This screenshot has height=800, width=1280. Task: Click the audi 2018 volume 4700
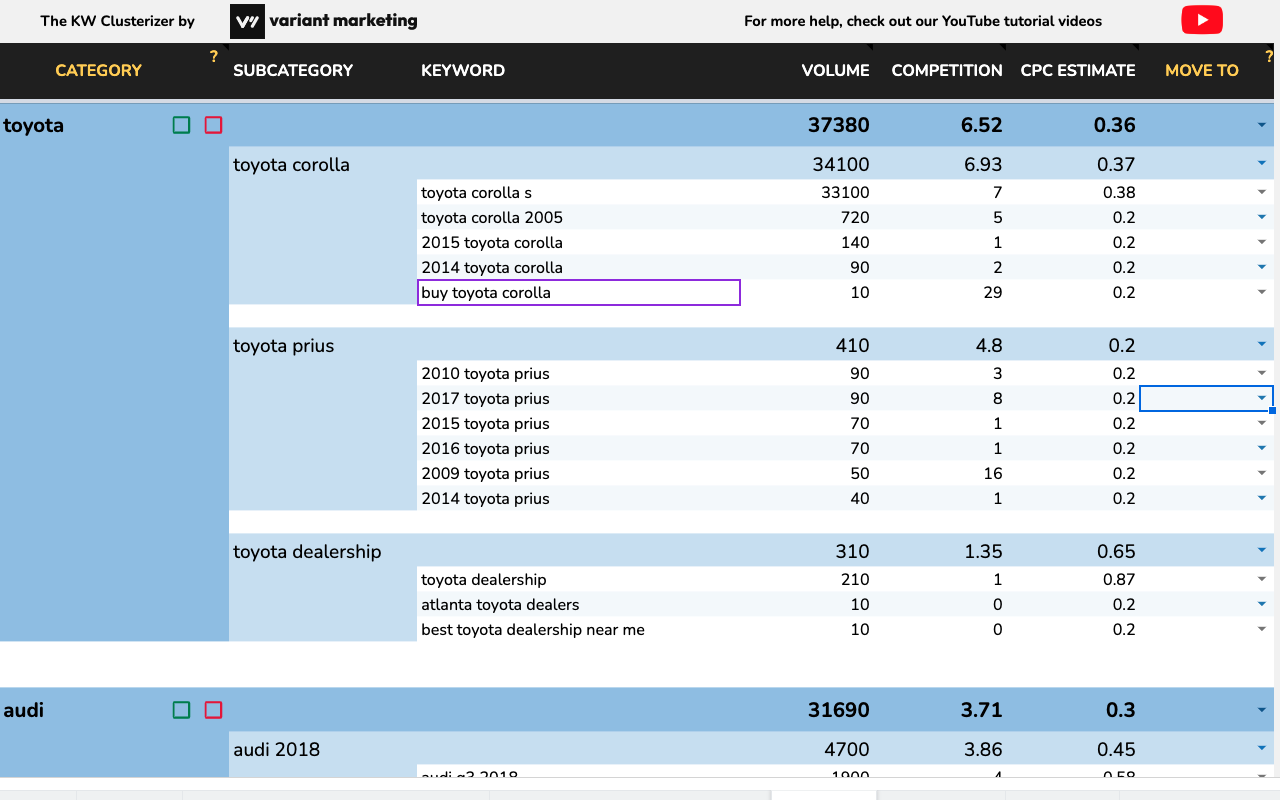click(845, 749)
